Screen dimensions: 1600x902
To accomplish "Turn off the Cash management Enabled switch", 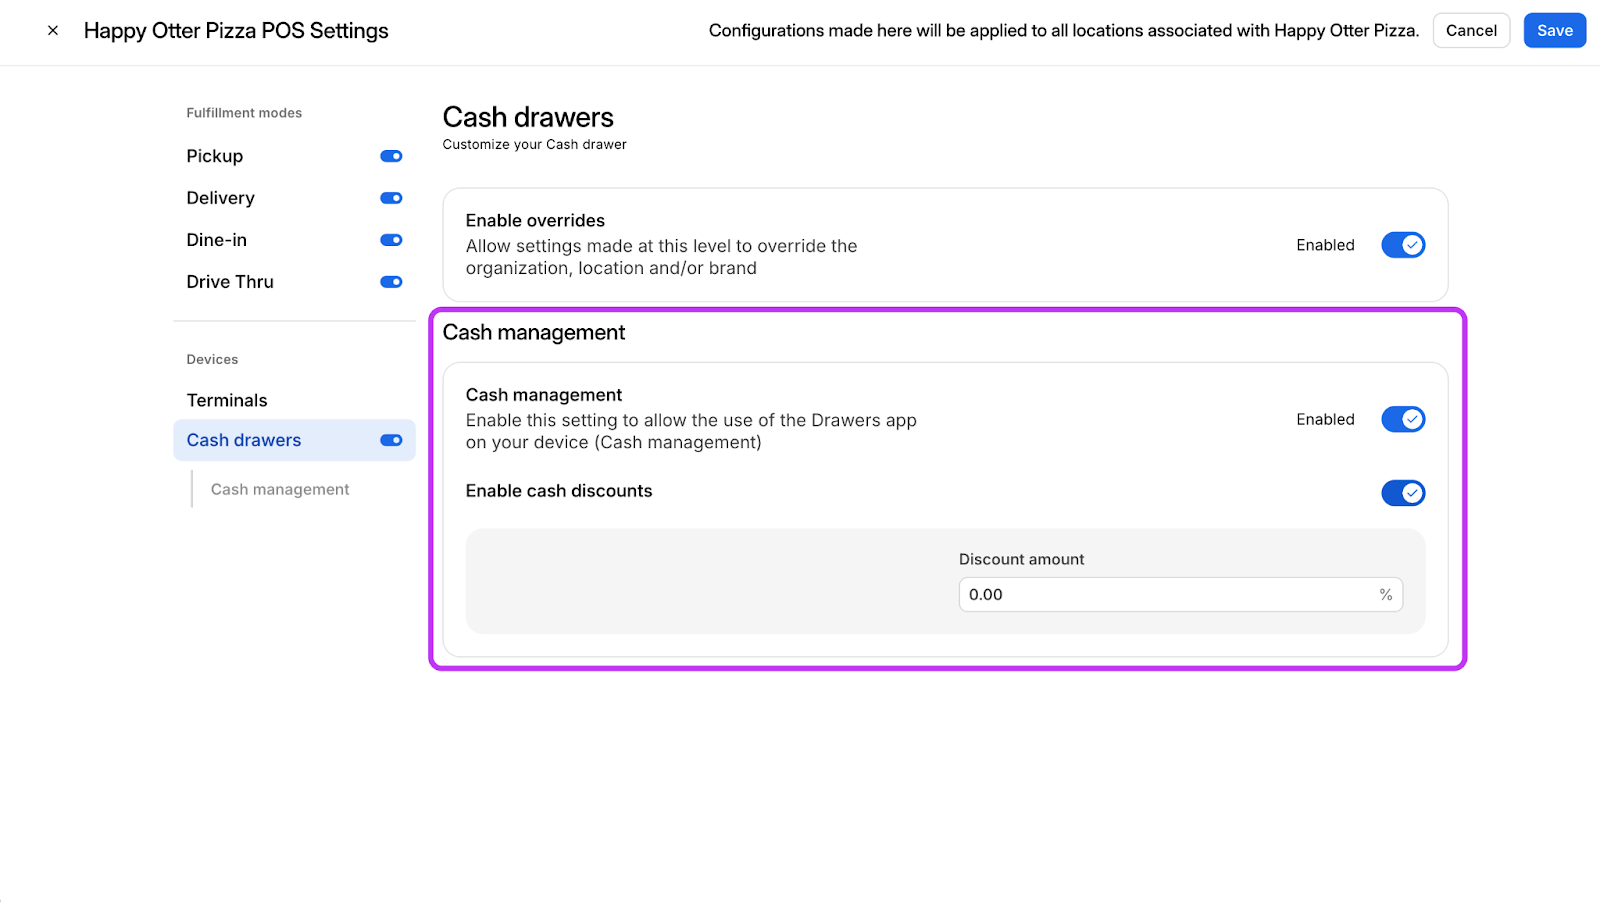I will click(1403, 419).
